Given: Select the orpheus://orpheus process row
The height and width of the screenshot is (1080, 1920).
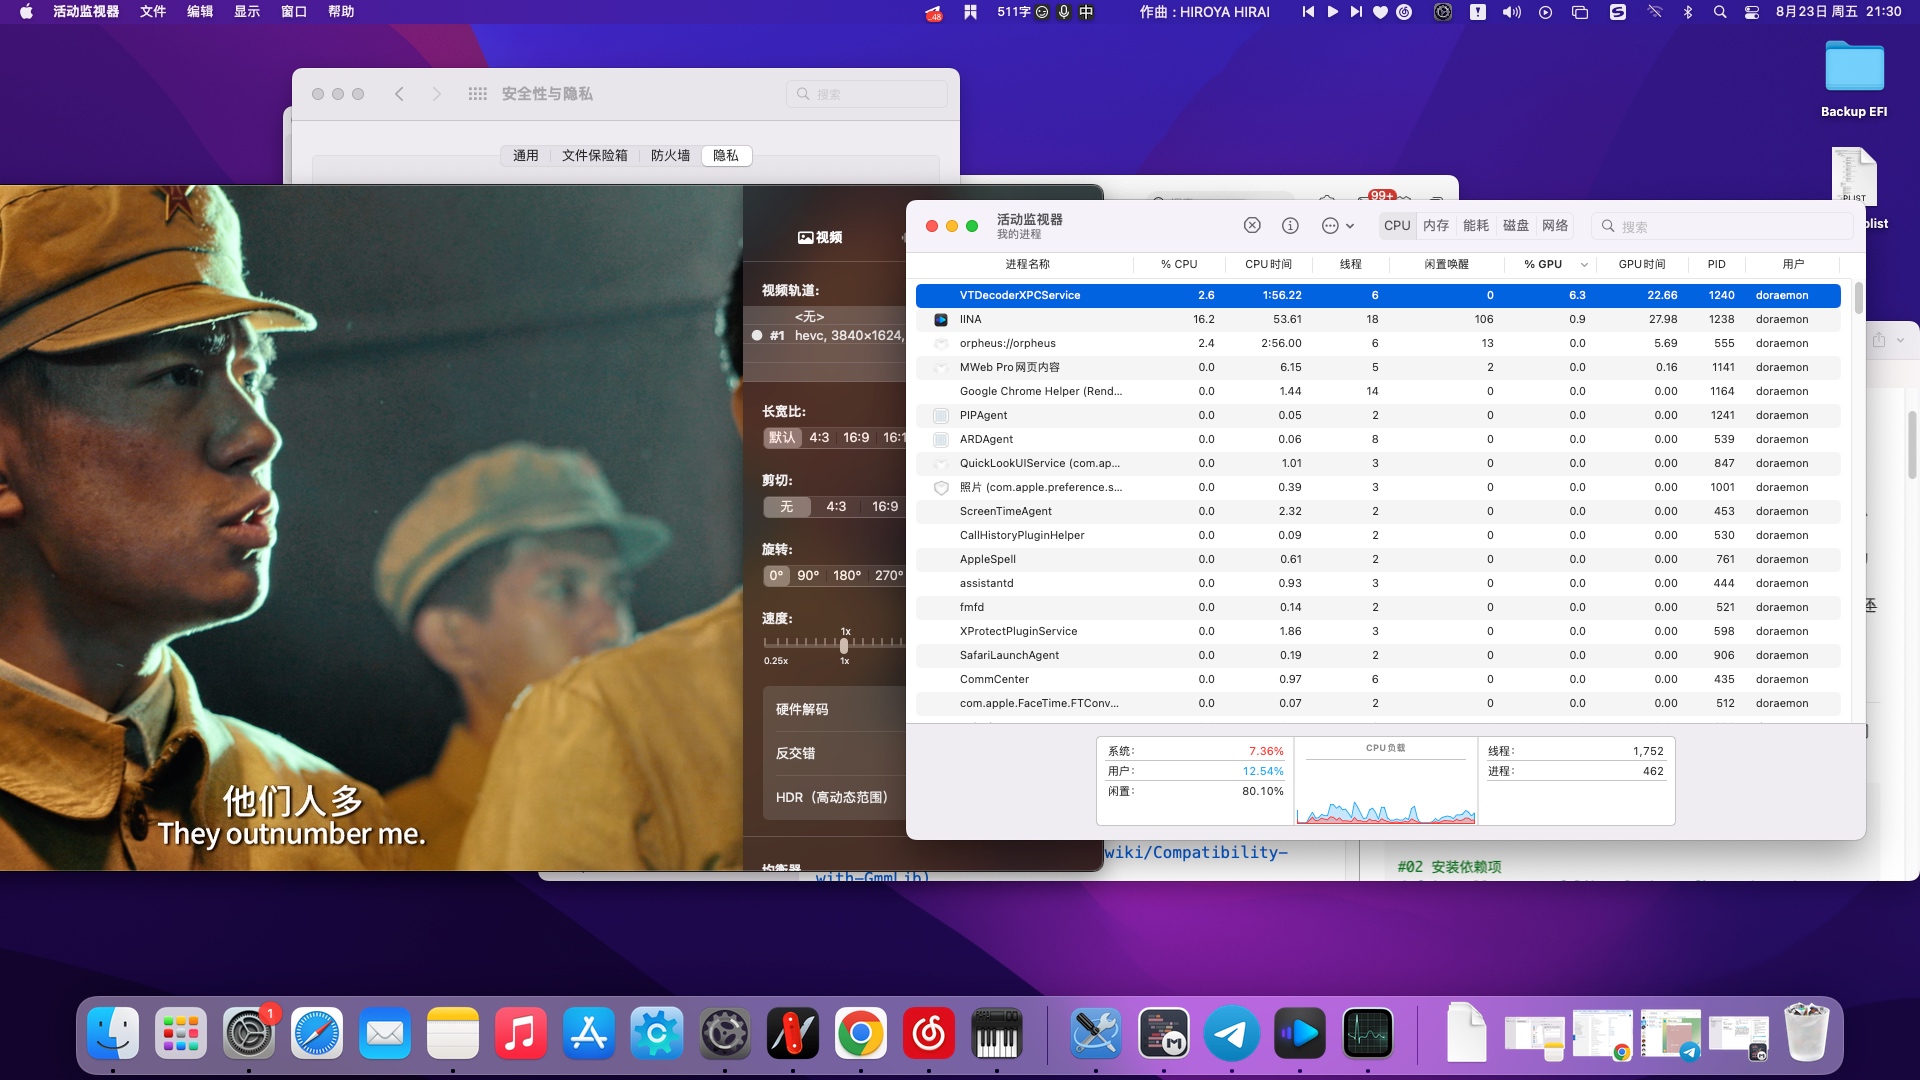Looking at the screenshot, I should 1378,343.
